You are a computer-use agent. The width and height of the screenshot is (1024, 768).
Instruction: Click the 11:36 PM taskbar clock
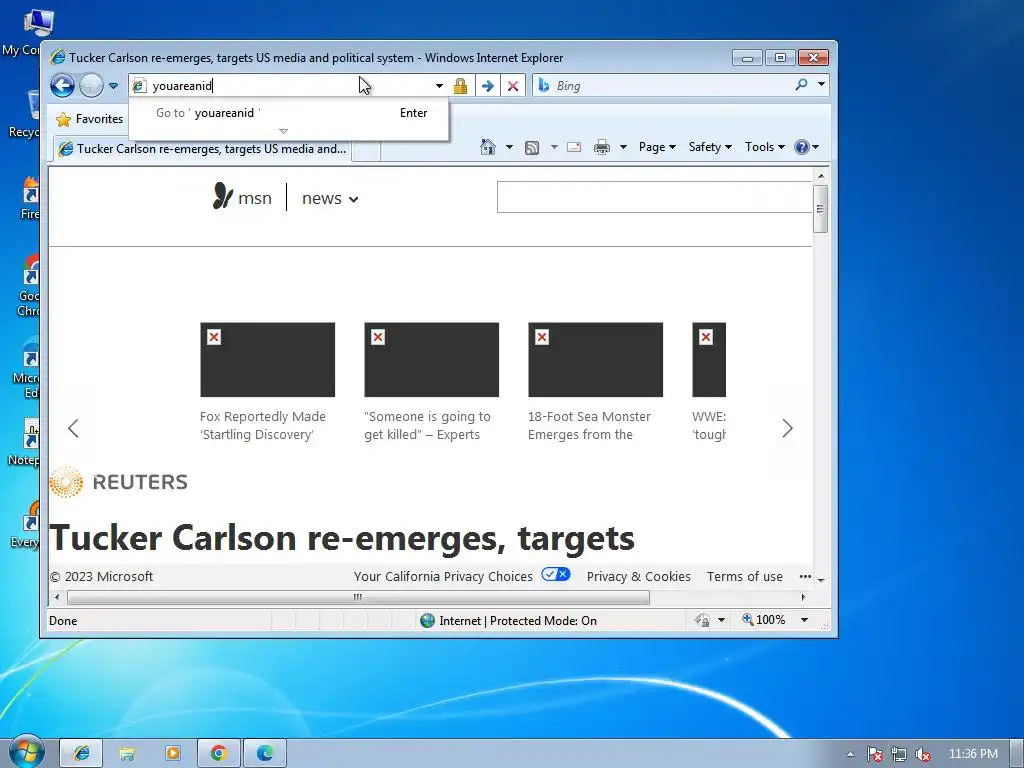[x=973, y=754]
